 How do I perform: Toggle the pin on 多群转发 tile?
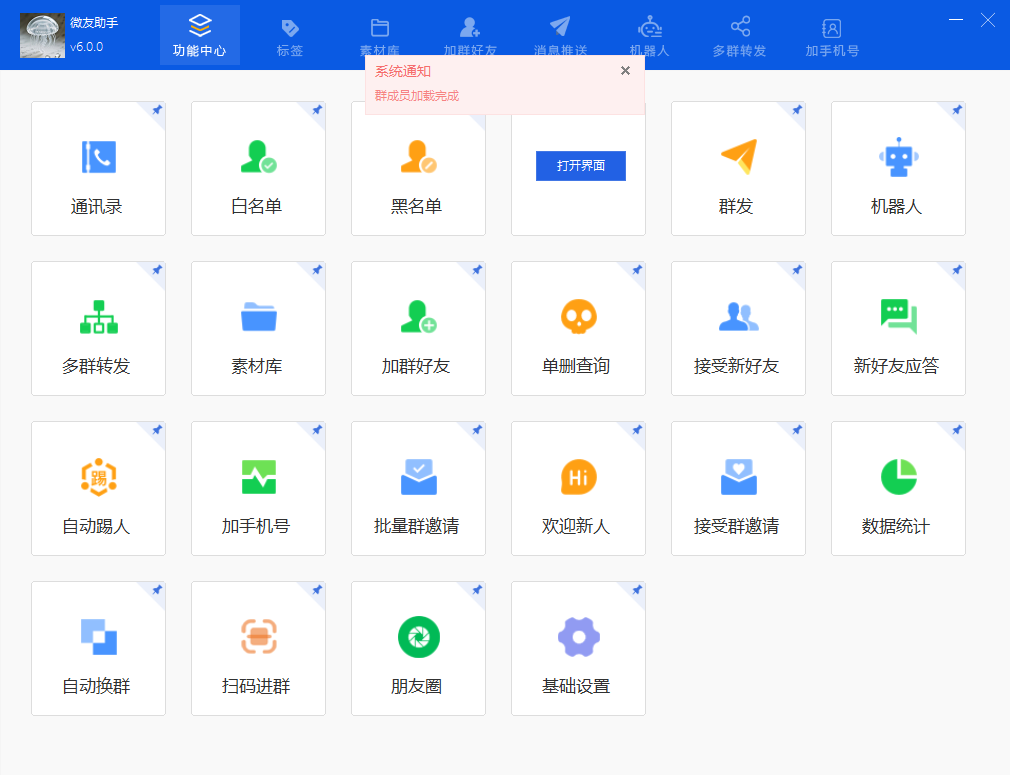[x=157, y=270]
